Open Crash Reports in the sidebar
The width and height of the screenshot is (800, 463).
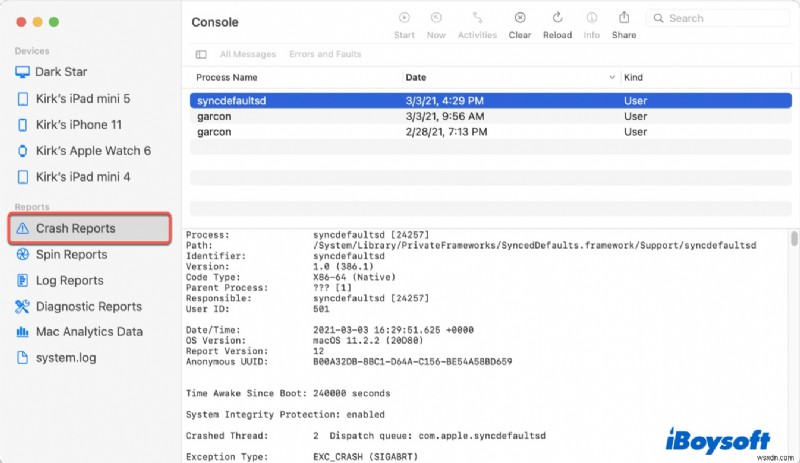coord(89,228)
